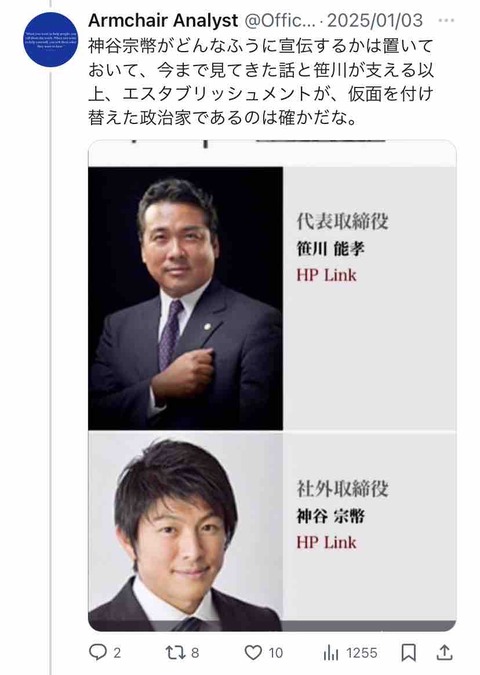The width and height of the screenshot is (480, 675).
Task: Tap the repost arrows icon
Action: (175, 653)
